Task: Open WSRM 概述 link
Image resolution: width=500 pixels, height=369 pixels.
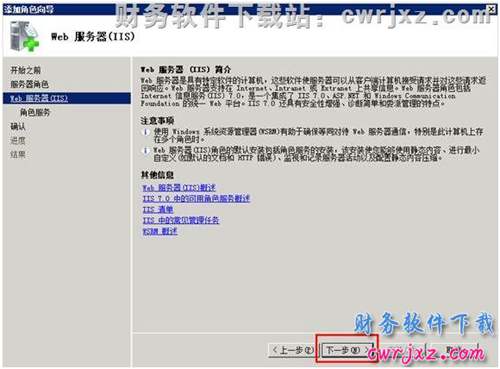Action: tap(160, 231)
